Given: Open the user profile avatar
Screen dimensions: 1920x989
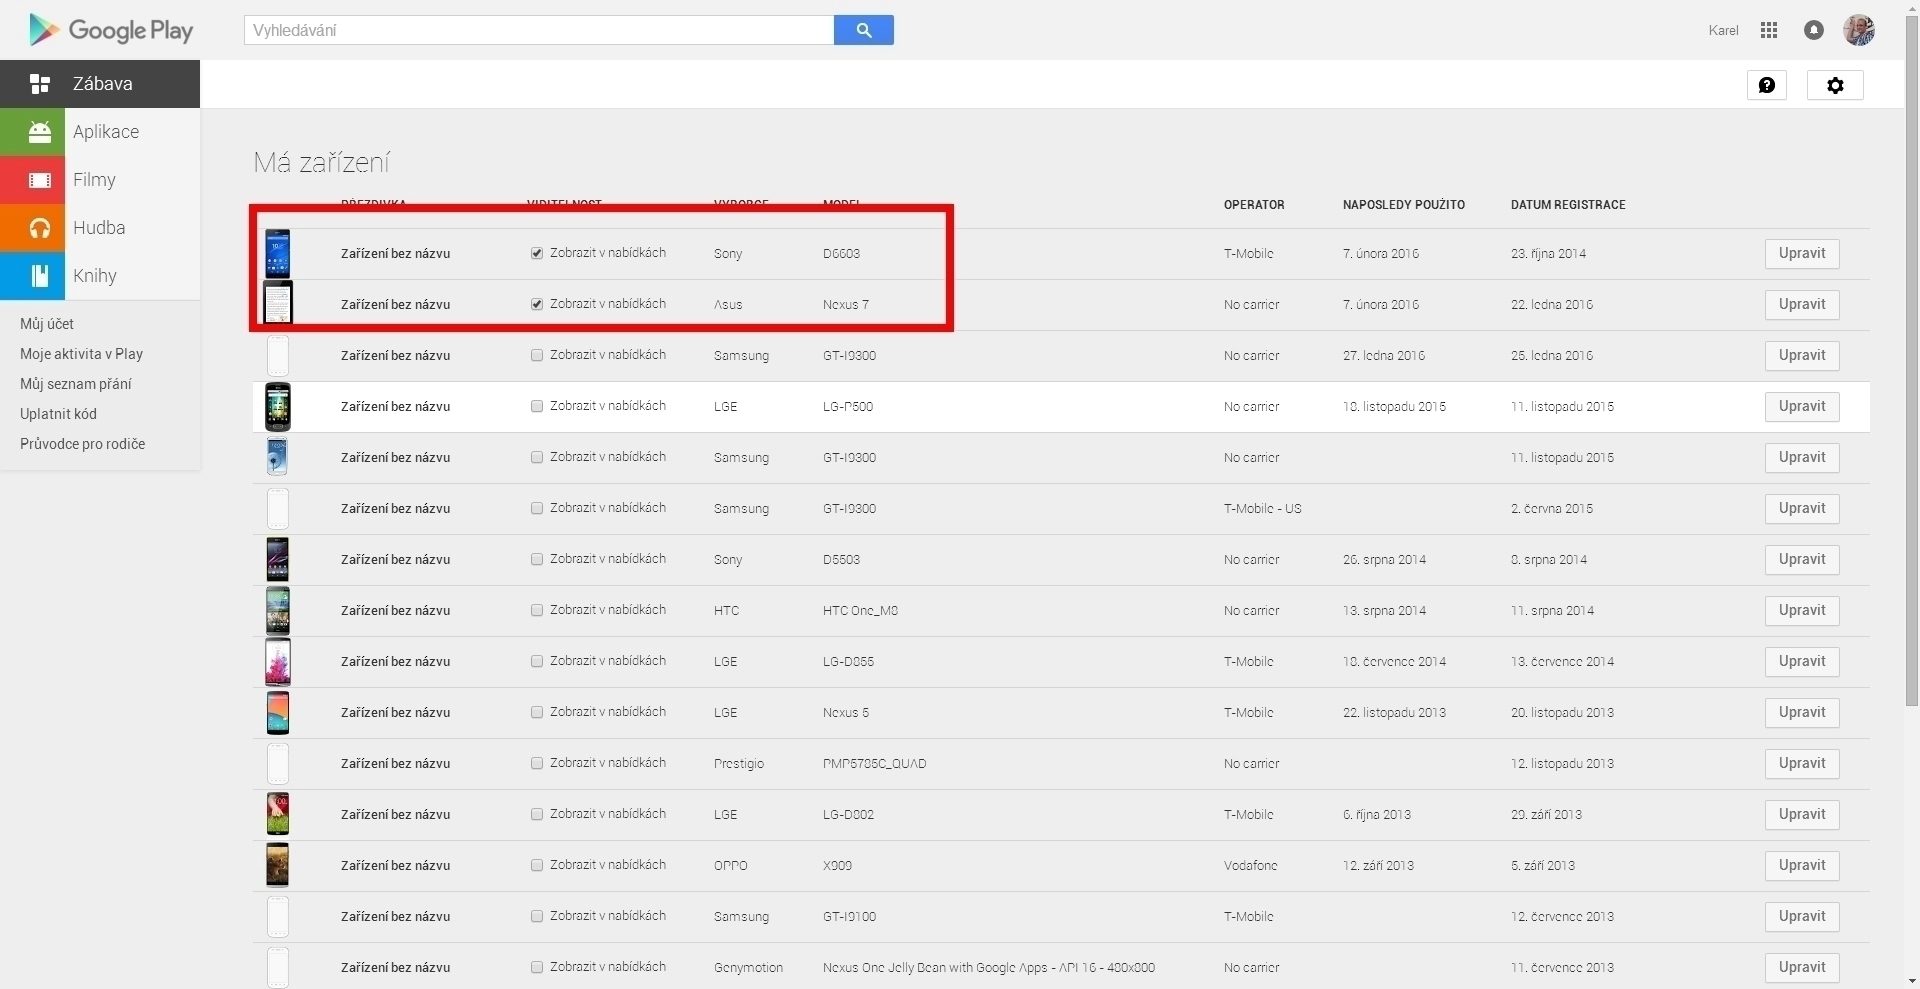Looking at the screenshot, I should point(1859,30).
